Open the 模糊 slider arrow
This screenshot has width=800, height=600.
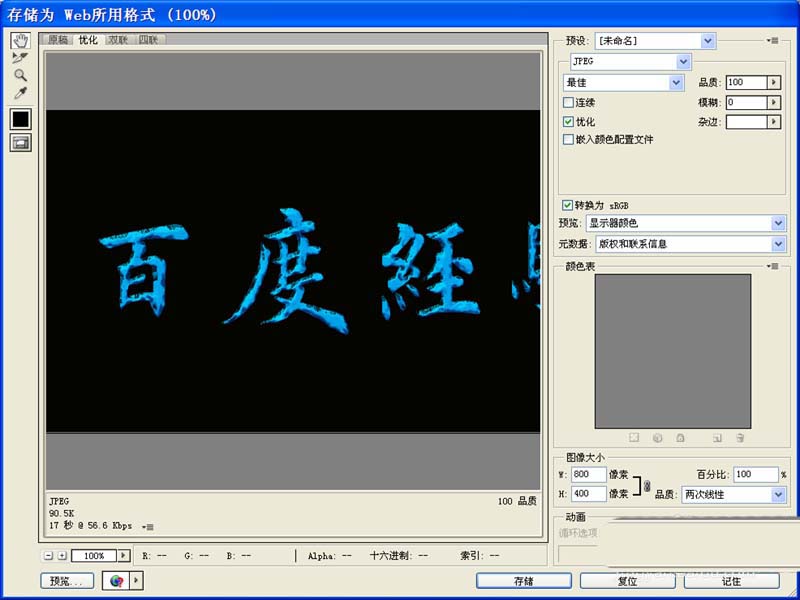pos(774,103)
